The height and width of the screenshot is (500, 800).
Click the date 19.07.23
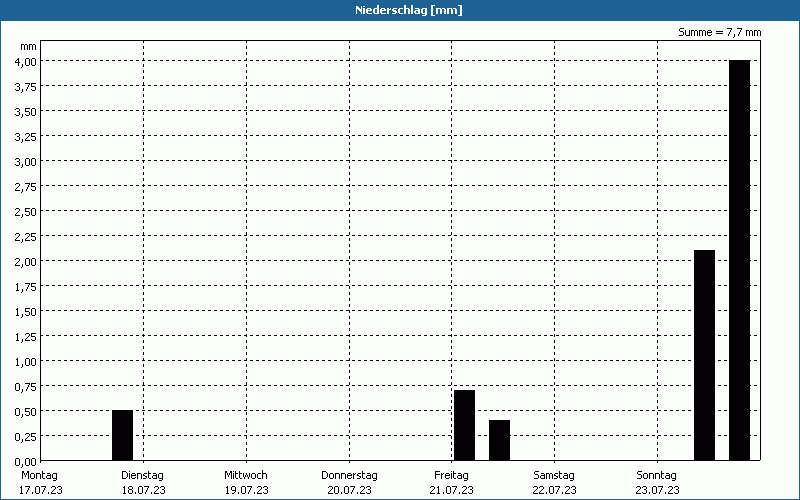click(246, 490)
